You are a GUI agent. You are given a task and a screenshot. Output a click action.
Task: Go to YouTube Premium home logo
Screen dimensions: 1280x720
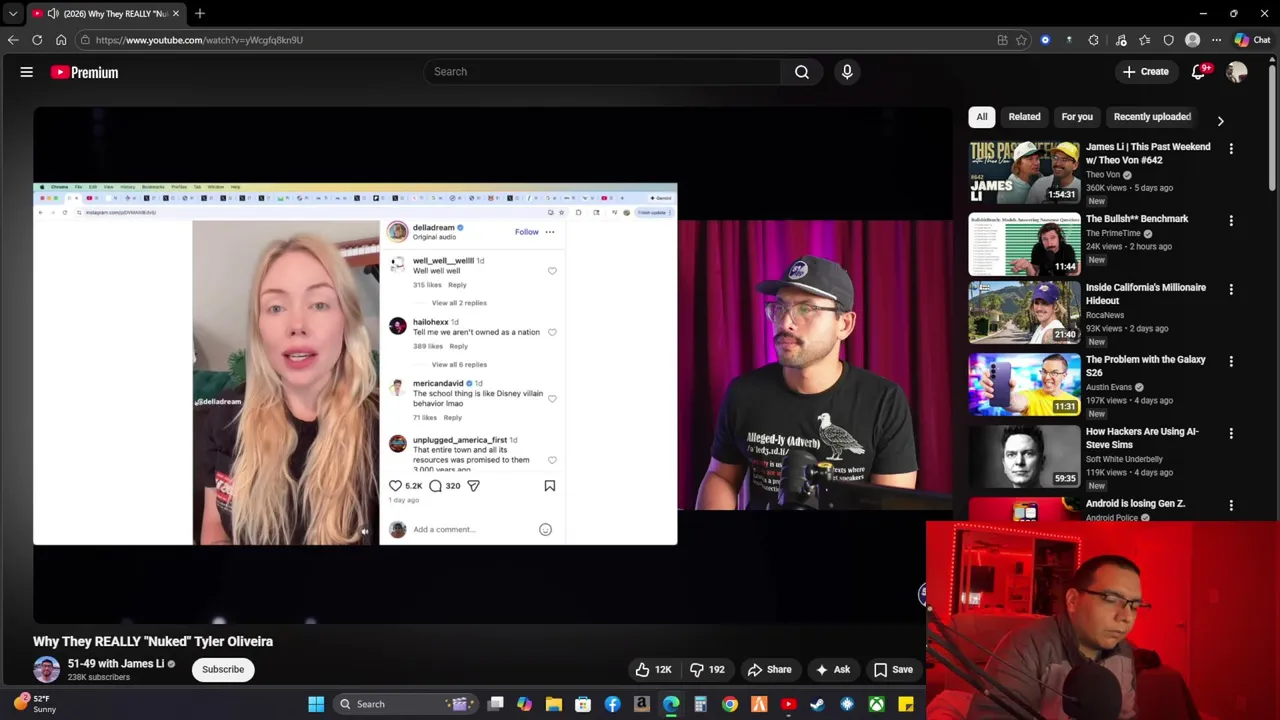coord(85,72)
